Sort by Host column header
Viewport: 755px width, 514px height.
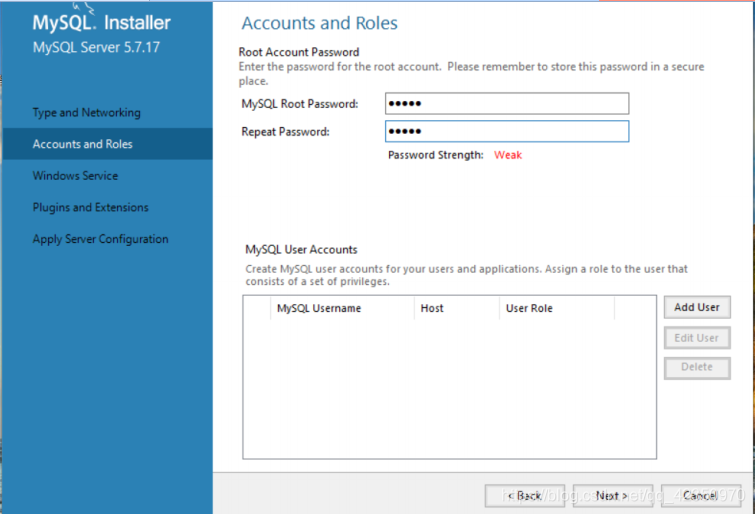[x=456, y=308]
